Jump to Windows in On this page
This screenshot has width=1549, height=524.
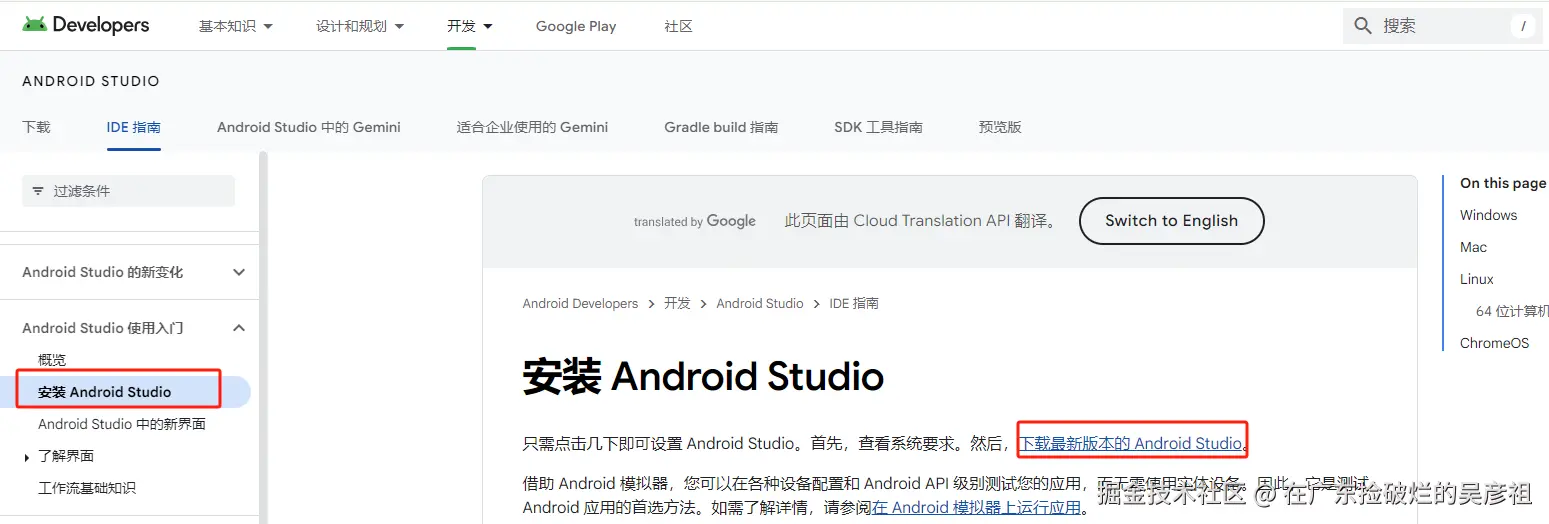1488,215
